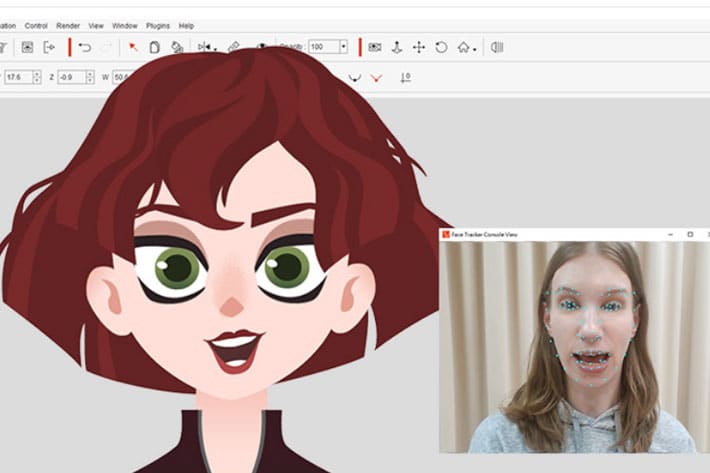Select the four-way move arrows tool
Image resolution: width=710 pixels, height=473 pixels.
419,47
